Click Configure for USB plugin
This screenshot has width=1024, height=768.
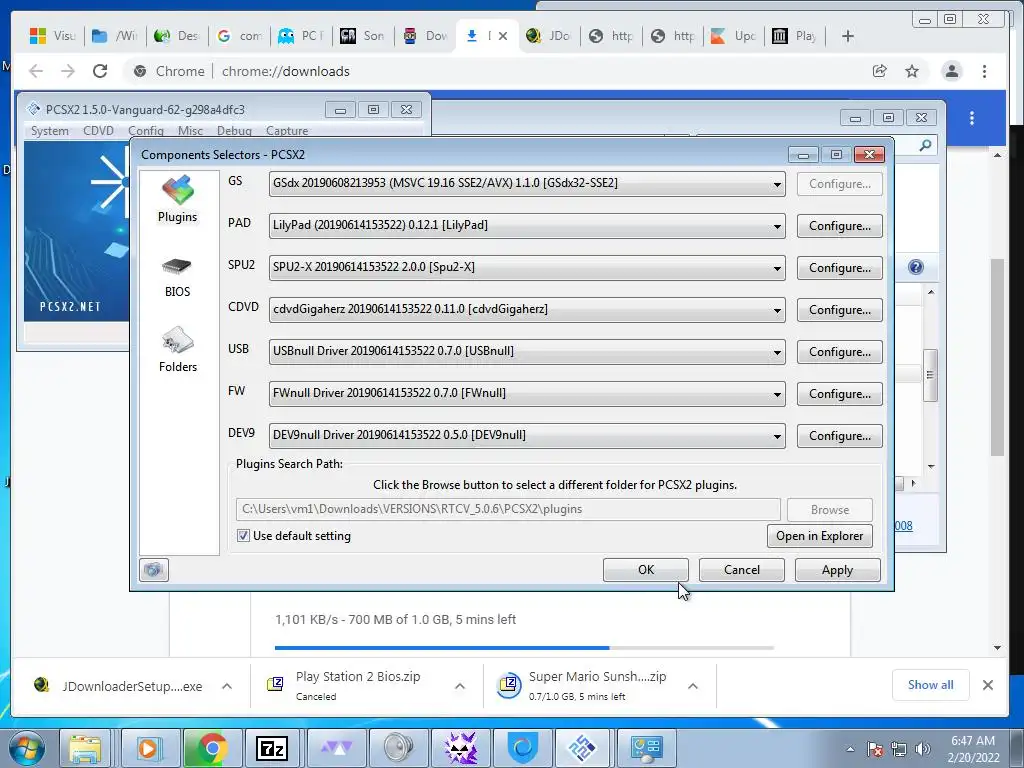[839, 352]
